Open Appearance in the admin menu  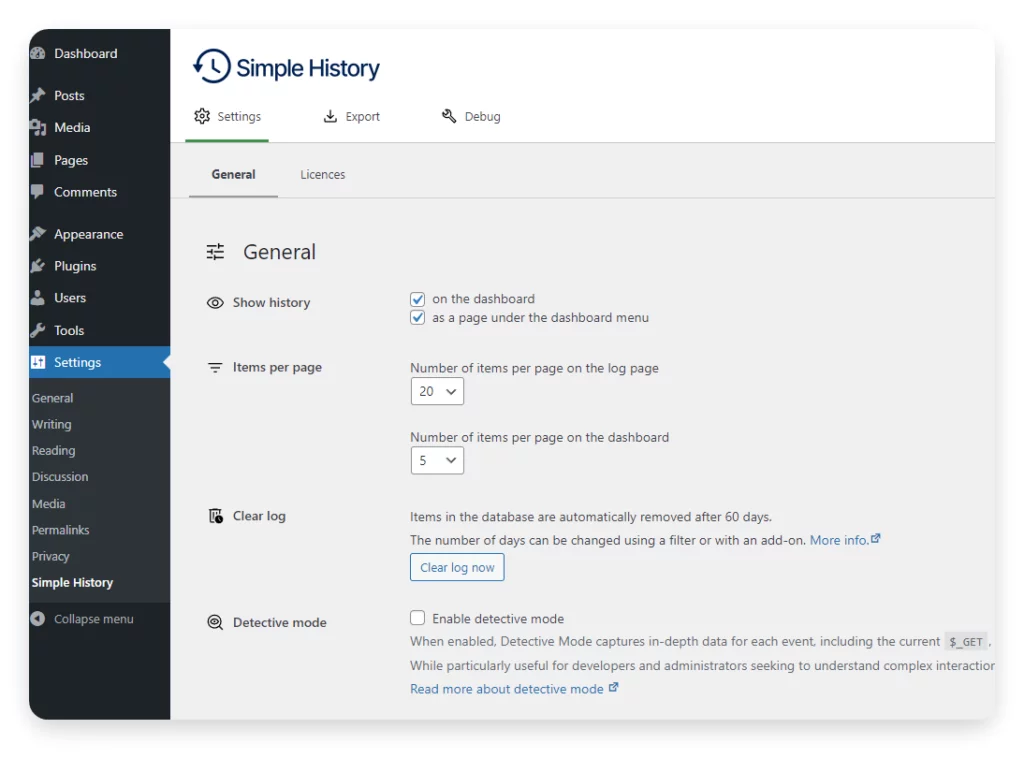99,234
